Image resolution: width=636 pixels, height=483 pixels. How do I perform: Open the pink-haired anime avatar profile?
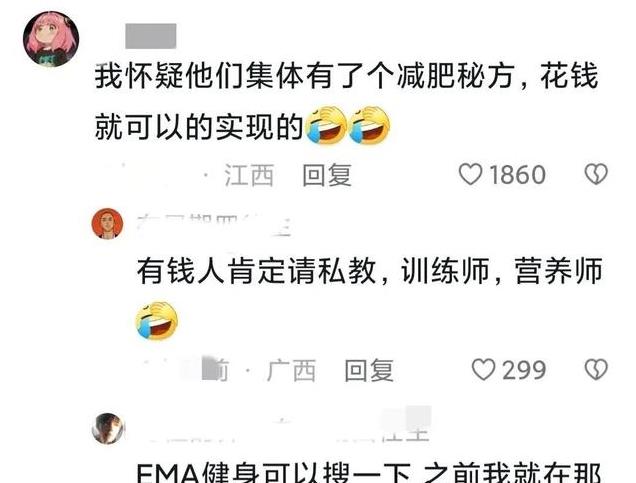click(51, 39)
